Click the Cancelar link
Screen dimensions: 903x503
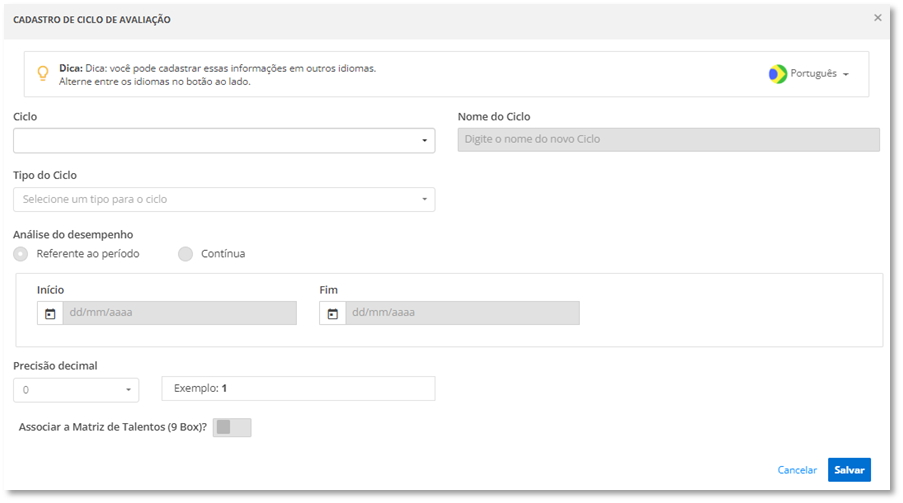tap(797, 470)
